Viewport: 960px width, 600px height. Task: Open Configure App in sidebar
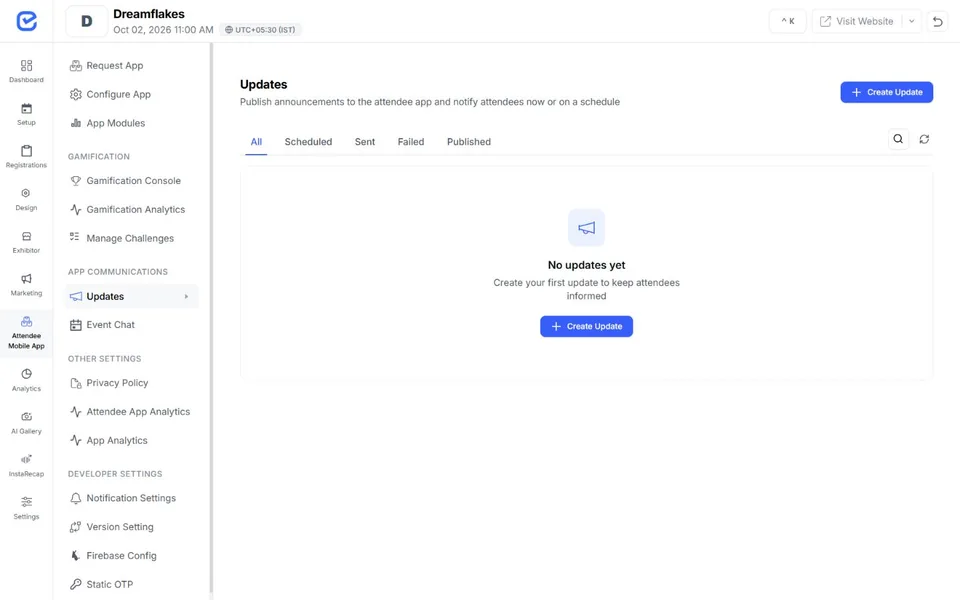[x=132, y=94]
